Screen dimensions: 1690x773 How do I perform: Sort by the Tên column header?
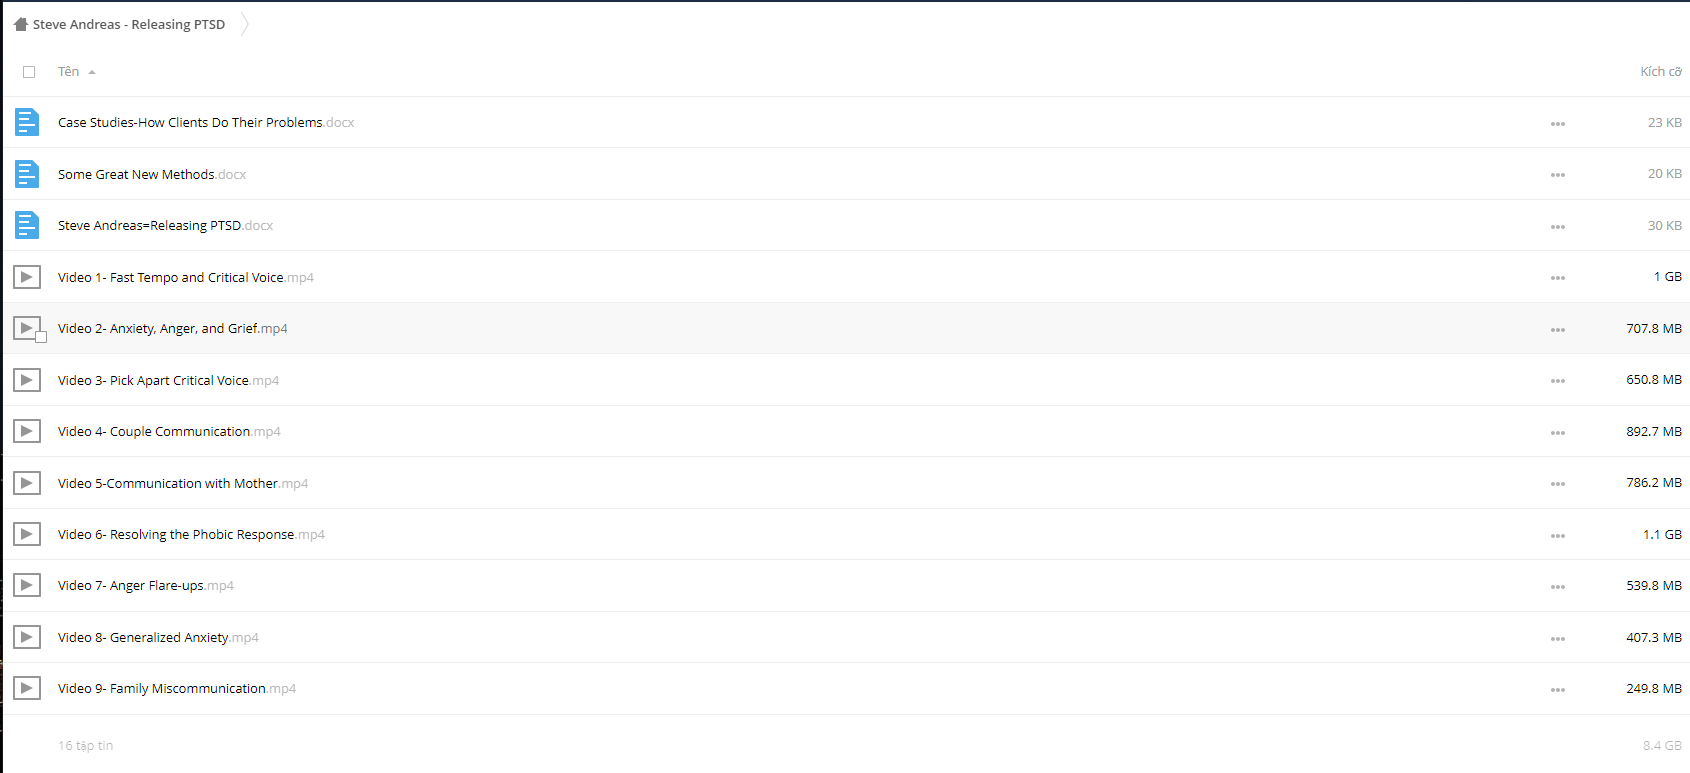pos(68,72)
